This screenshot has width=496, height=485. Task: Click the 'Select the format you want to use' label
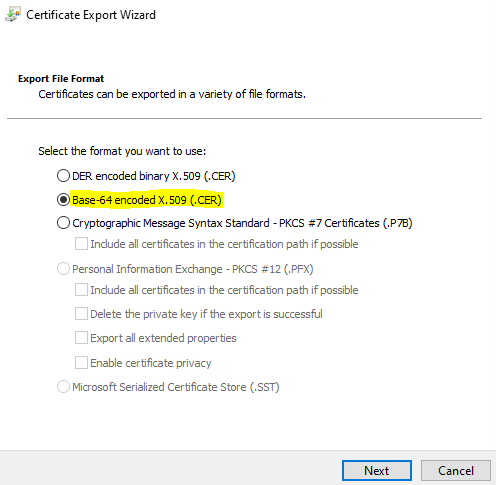pos(122,151)
